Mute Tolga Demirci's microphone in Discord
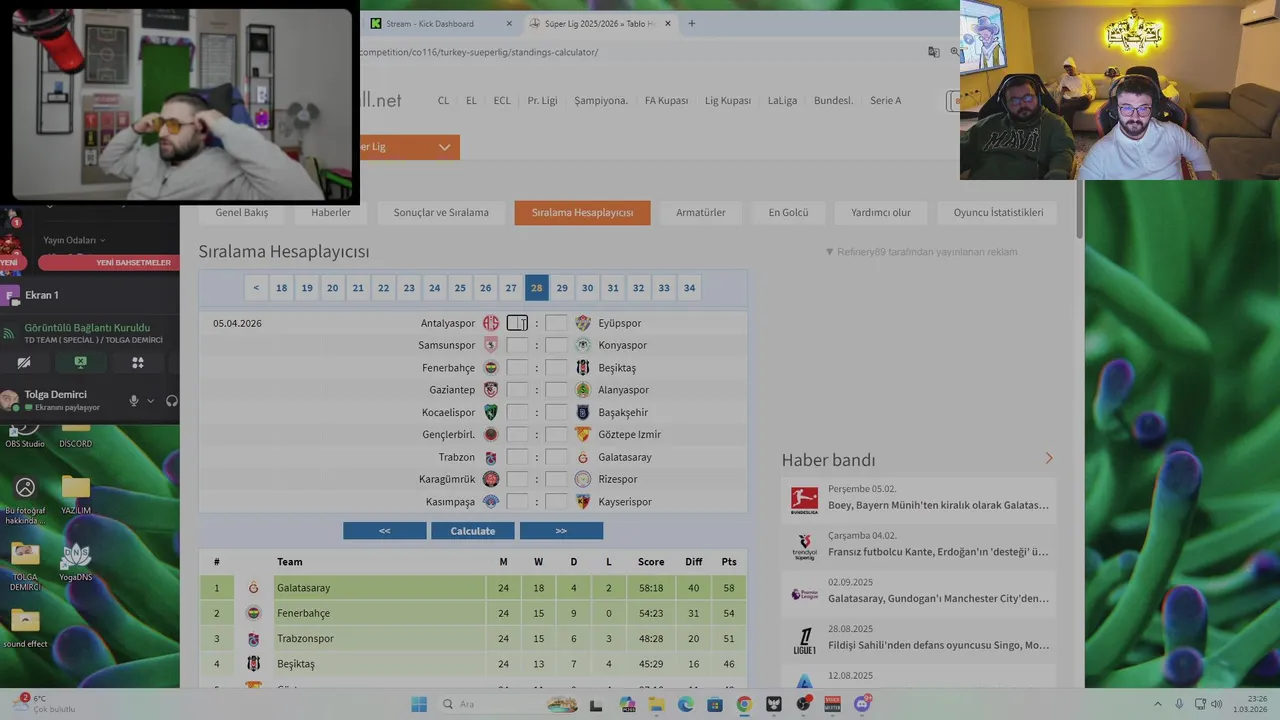Image resolution: width=1280 pixels, height=720 pixels. coord(133,401)
